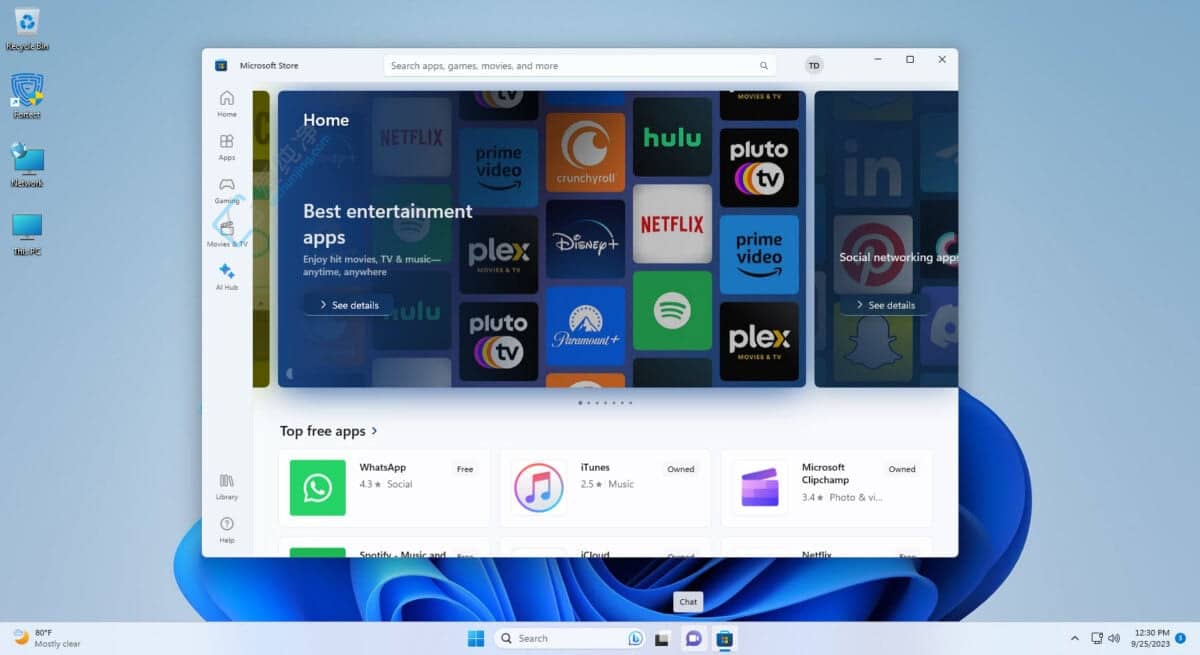Open the AI Hub section
1200x655 pixels.
(x=227, y=276)
